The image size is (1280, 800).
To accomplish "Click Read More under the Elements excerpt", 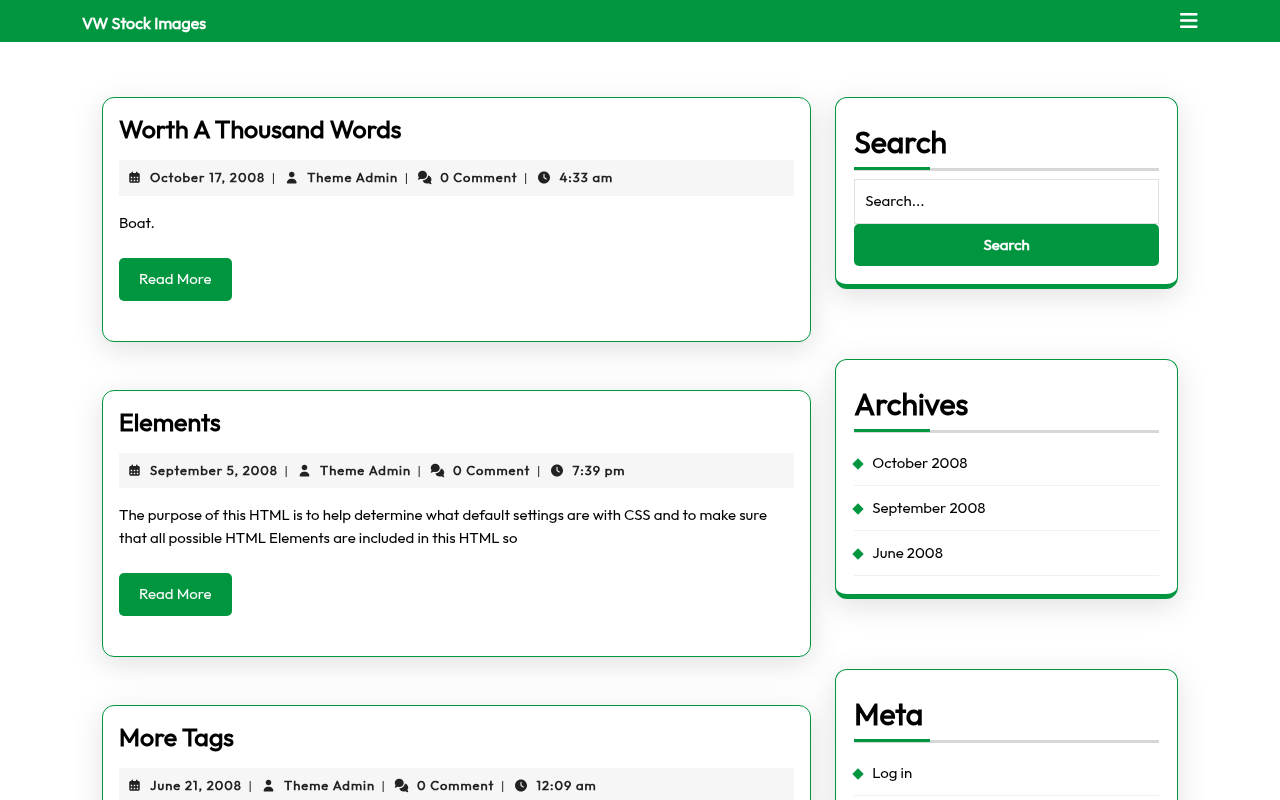I will (175, 594).
